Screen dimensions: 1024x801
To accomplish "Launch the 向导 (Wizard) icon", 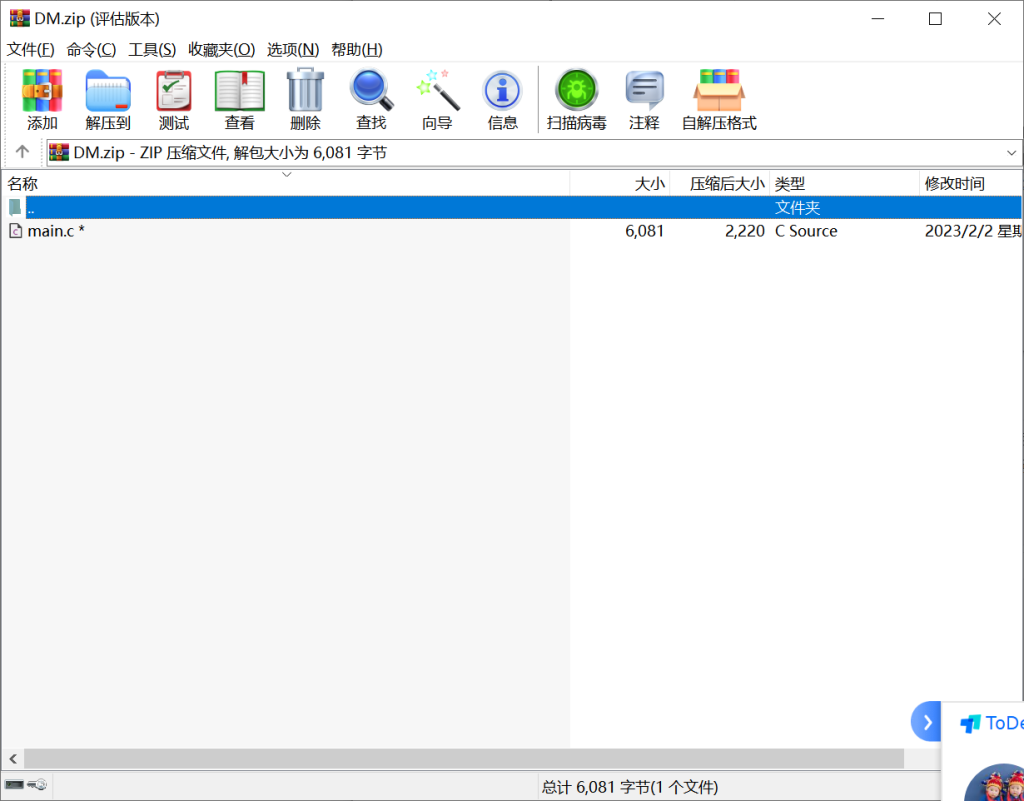I will pos(436,98).
